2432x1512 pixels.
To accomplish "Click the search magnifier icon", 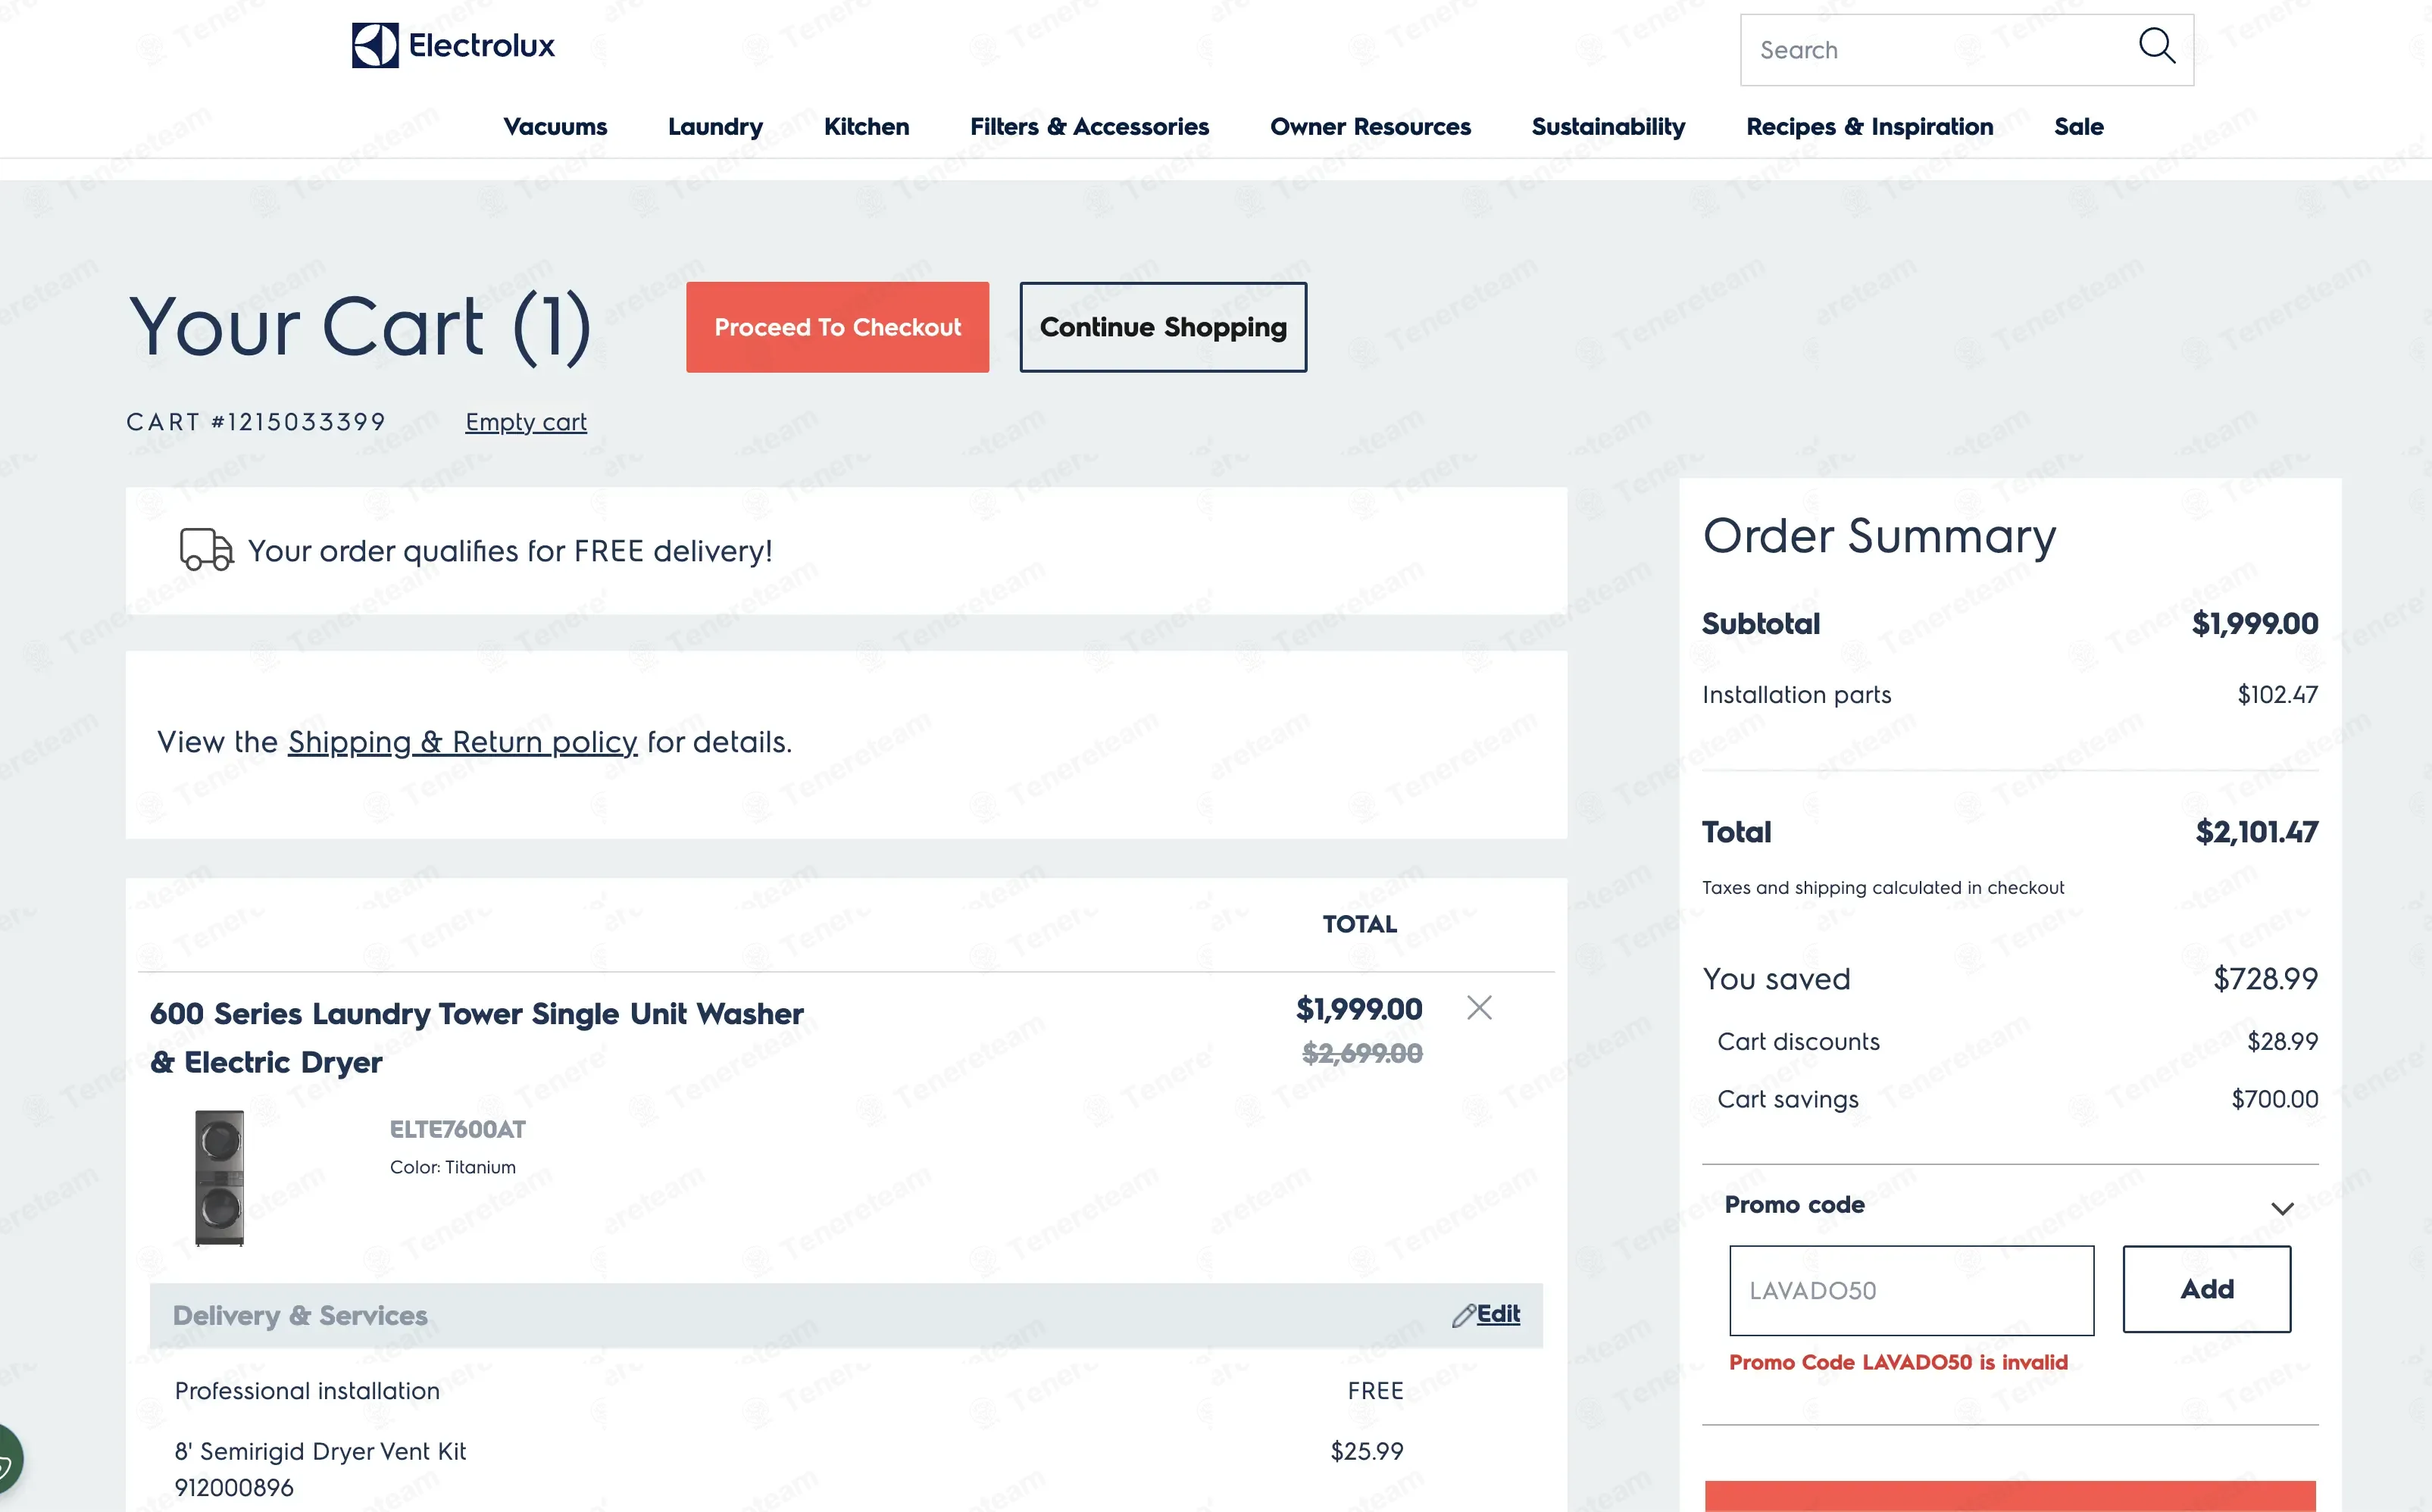I will point(2156,46).
